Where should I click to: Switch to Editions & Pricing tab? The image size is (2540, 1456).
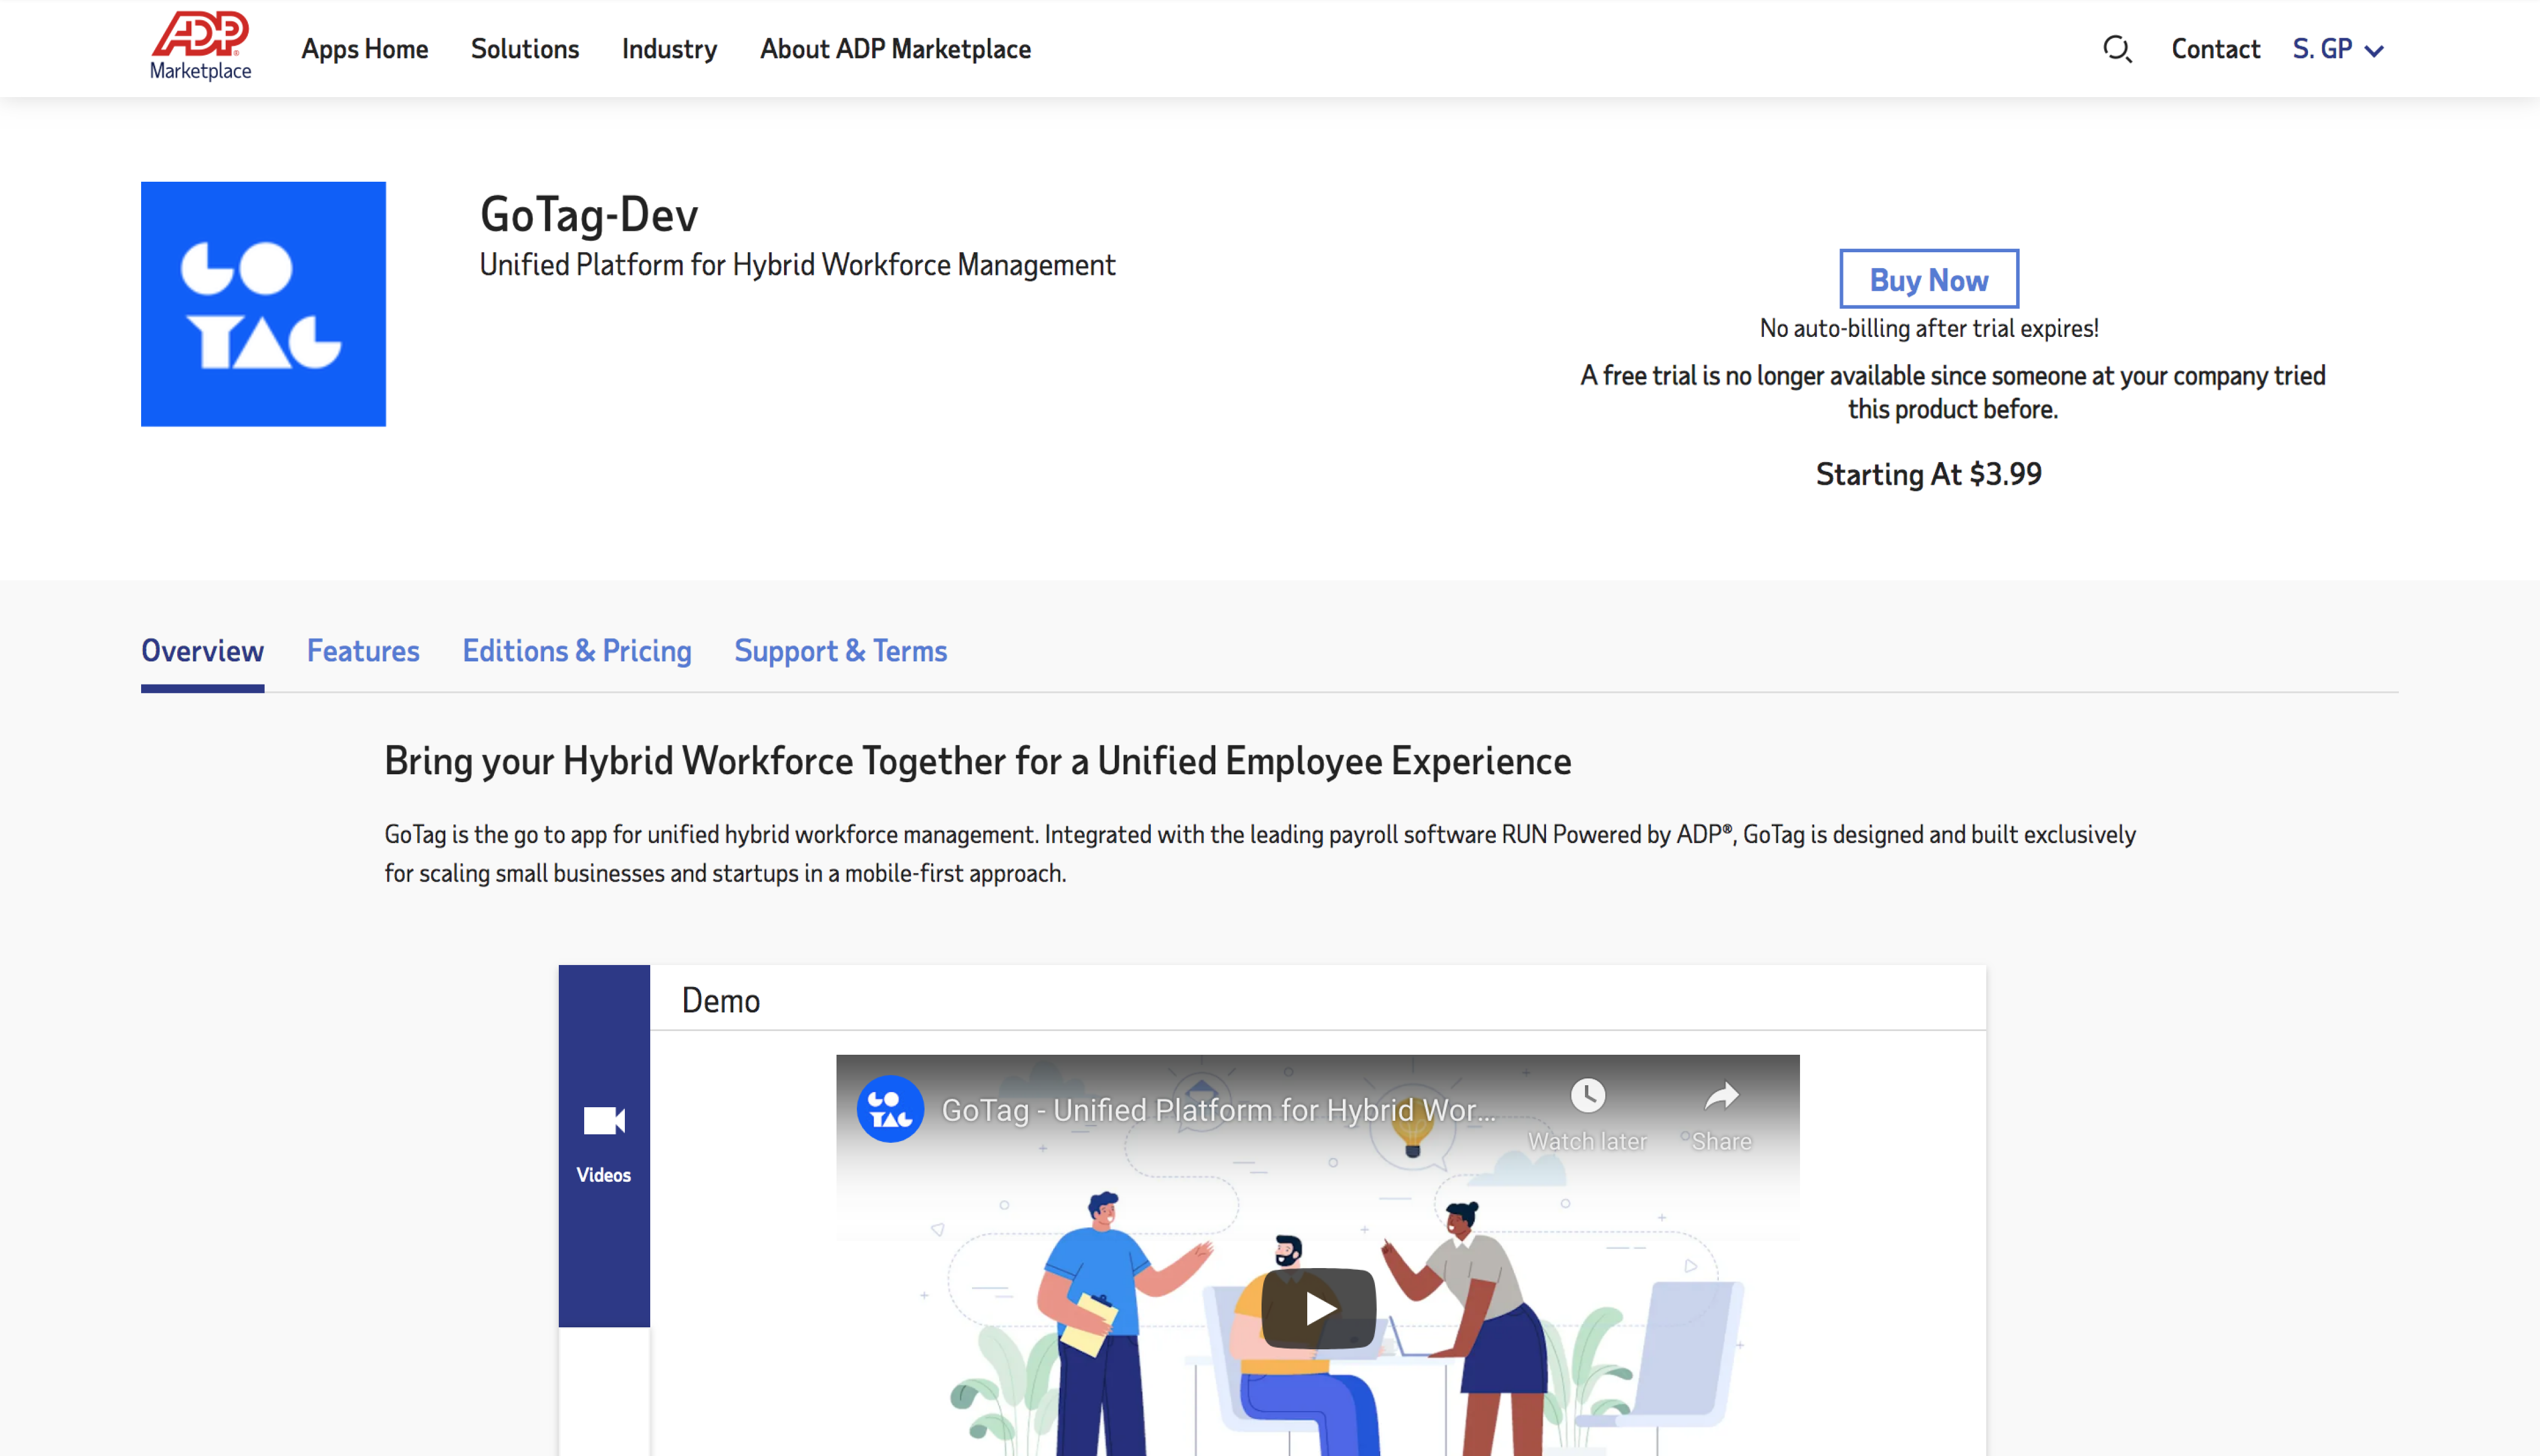tap(577, 651)
